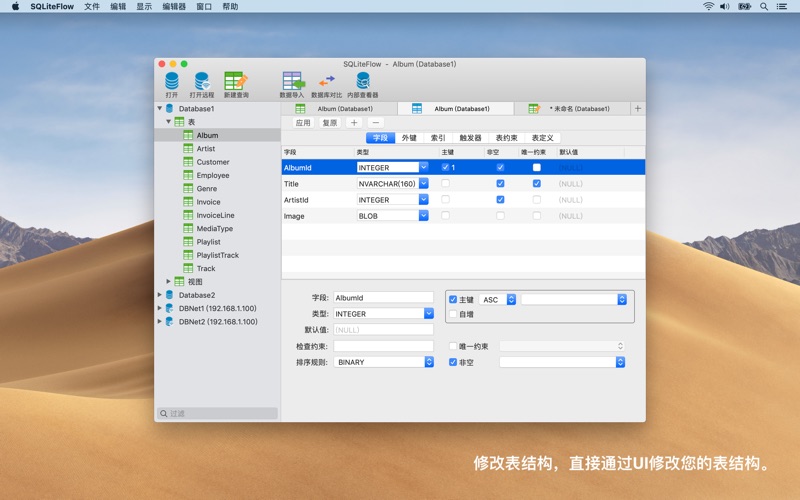Click the 数据导入 (Data Import) toolbar icon
This screenshot has width=800, height=500.
tap(292, 82)
